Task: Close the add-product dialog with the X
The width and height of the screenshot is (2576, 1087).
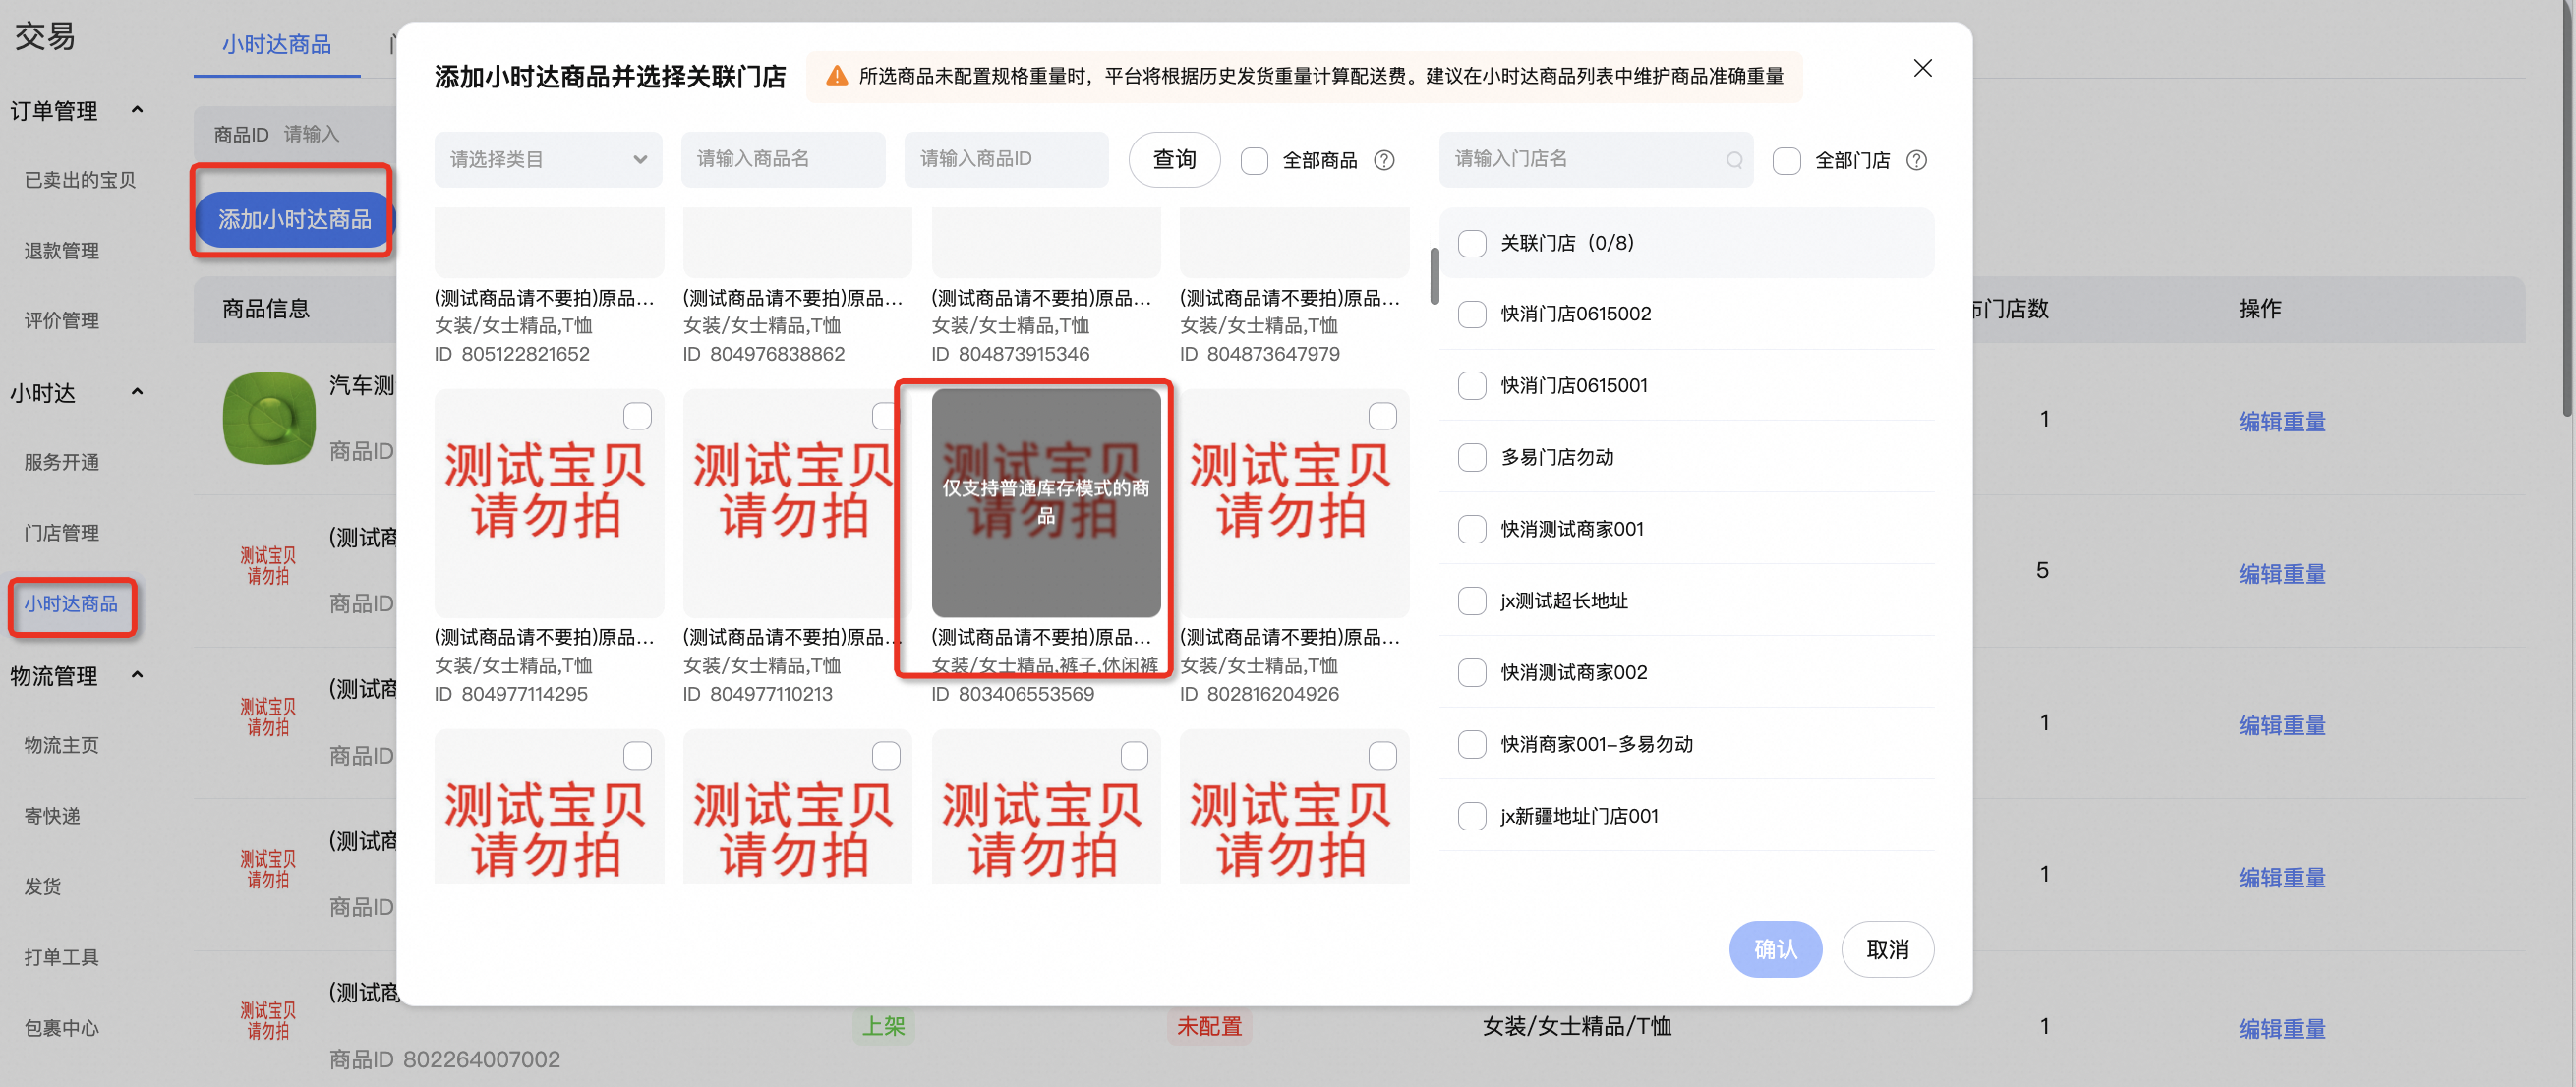Action: 1922,68
